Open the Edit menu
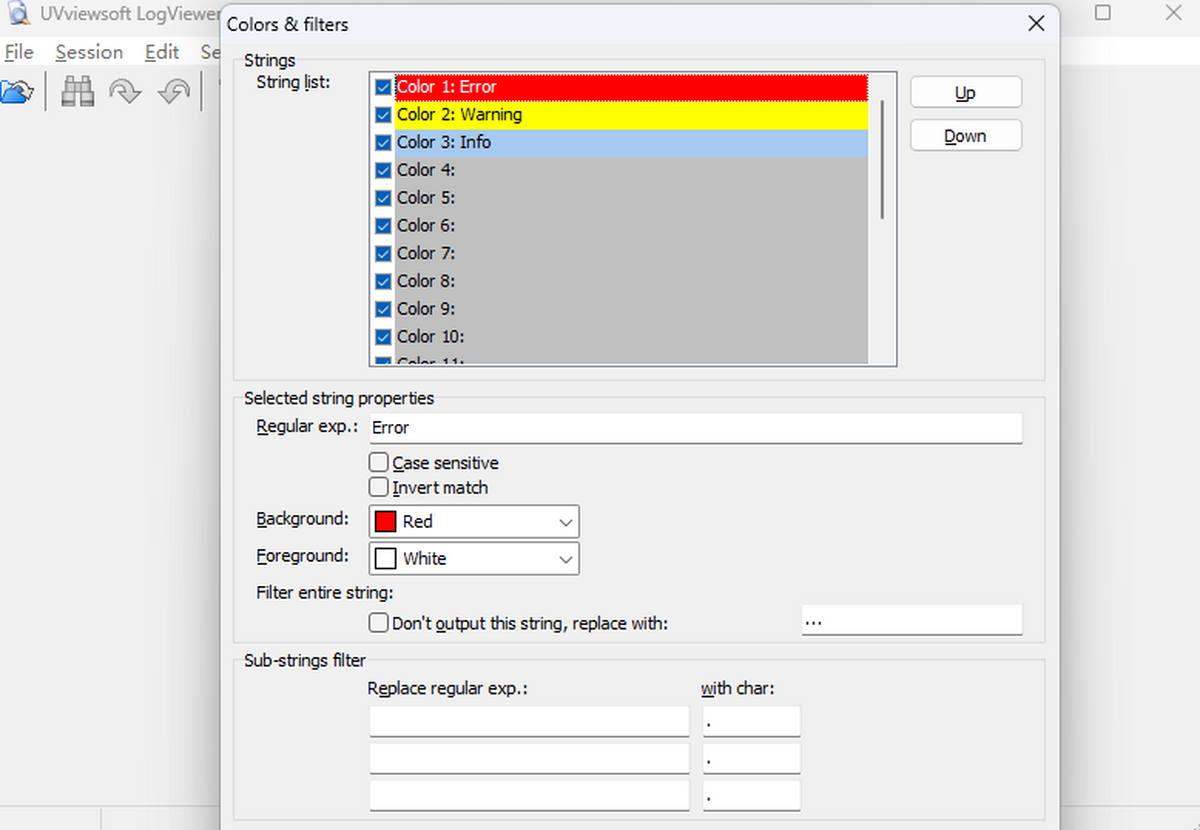This screenshot has width=1200, height=830. click(x=162, y=52)
